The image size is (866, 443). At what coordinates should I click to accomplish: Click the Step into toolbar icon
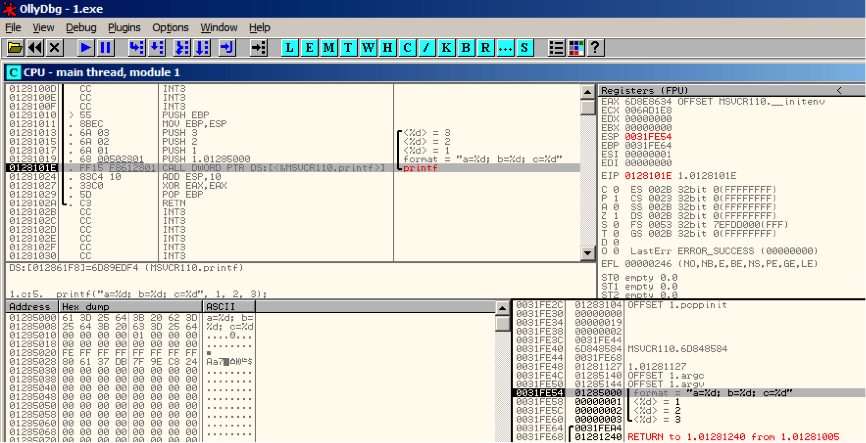pyautogui.click(x=137, y=48)
